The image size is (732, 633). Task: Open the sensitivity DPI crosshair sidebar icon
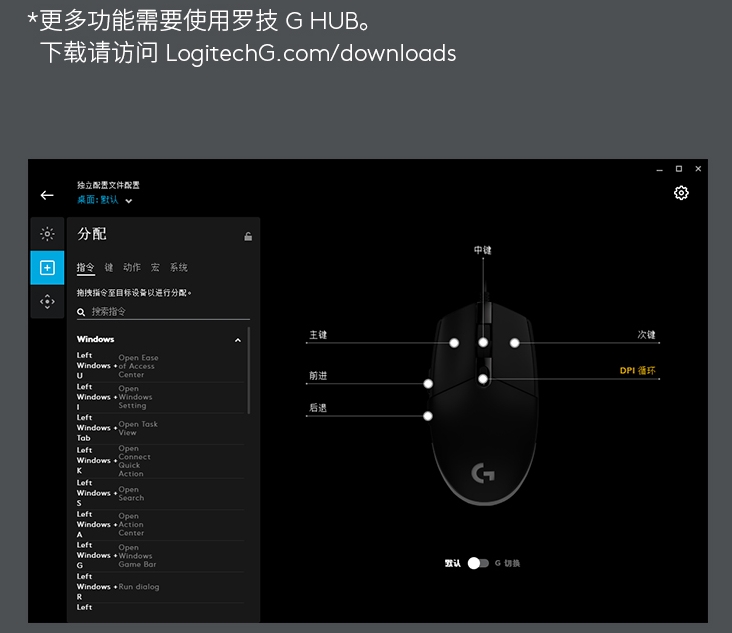pyautogui.click(x=47, y=302)
